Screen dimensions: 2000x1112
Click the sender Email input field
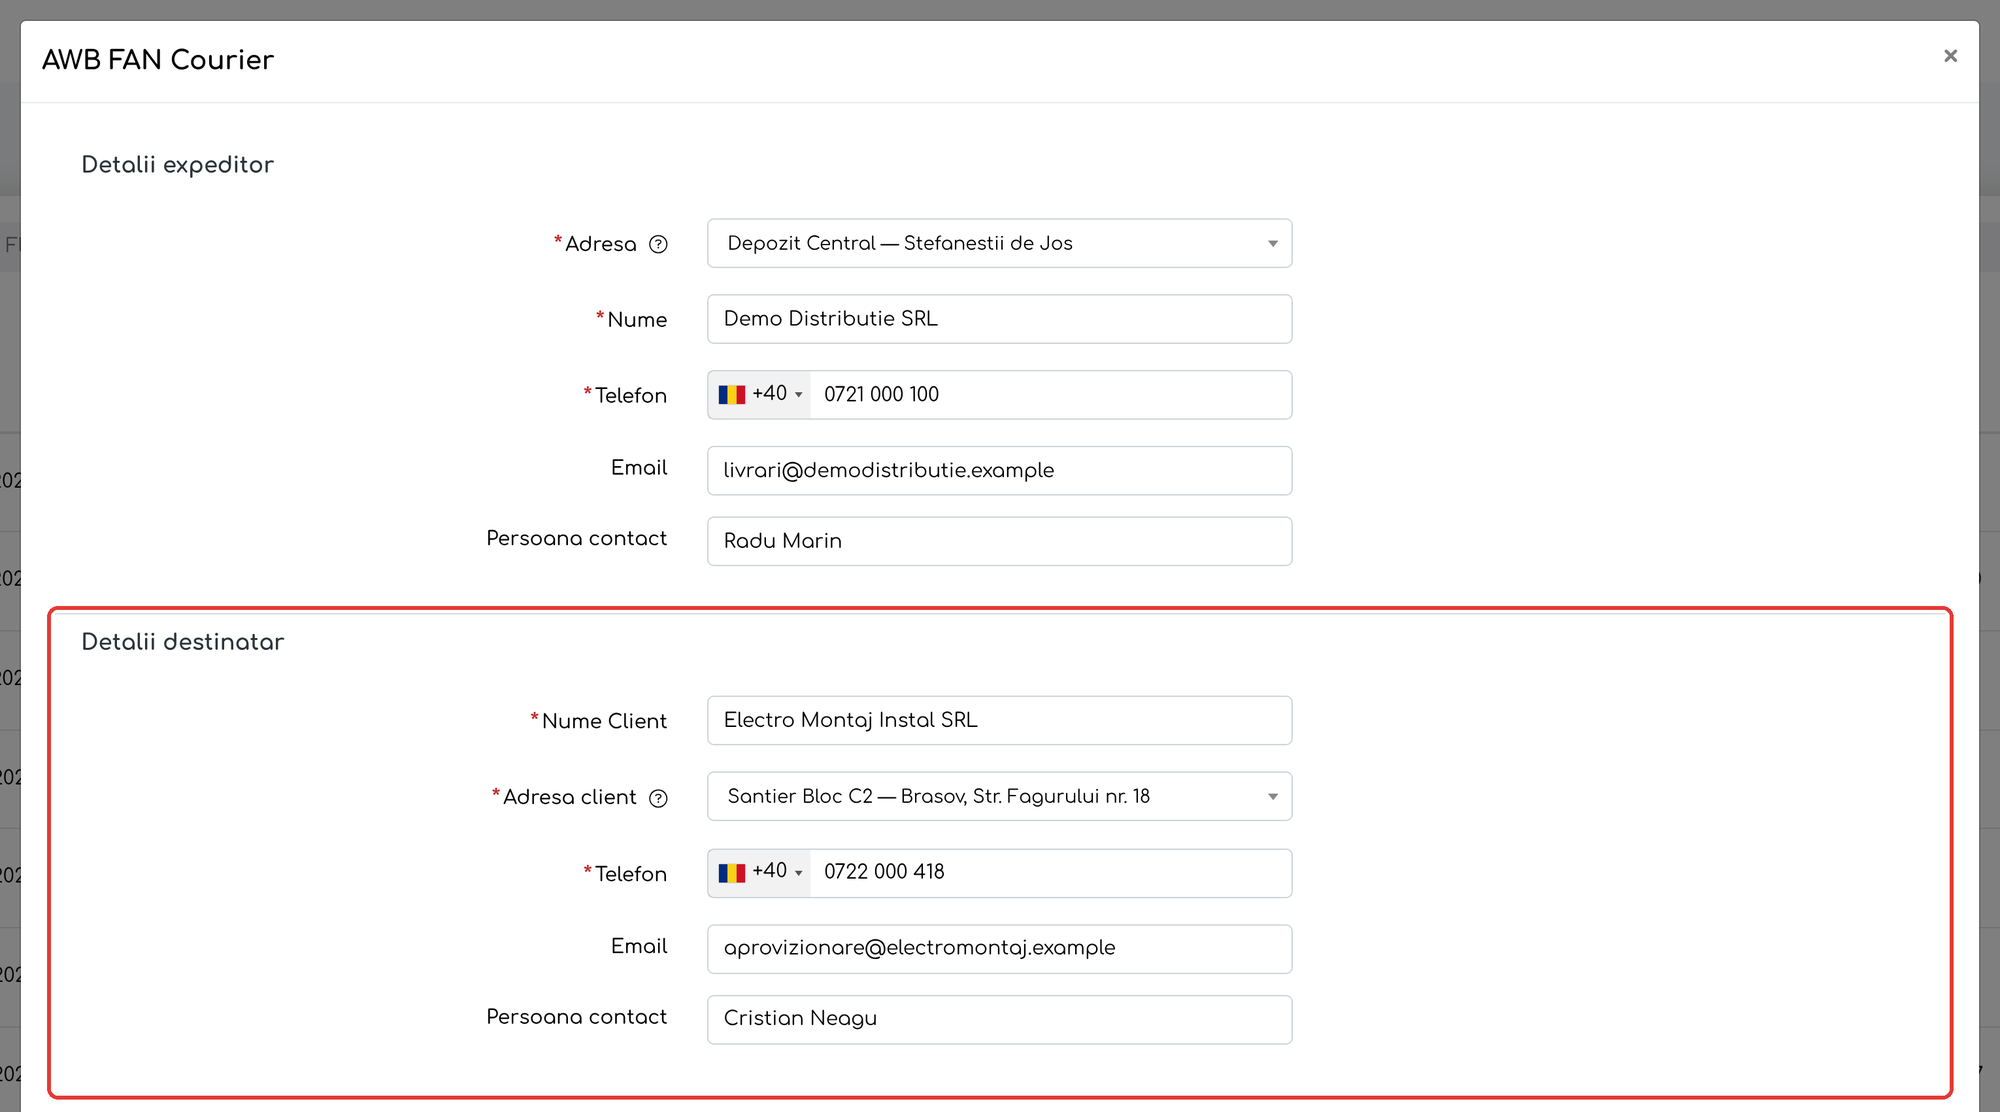[x=999, y=470]
